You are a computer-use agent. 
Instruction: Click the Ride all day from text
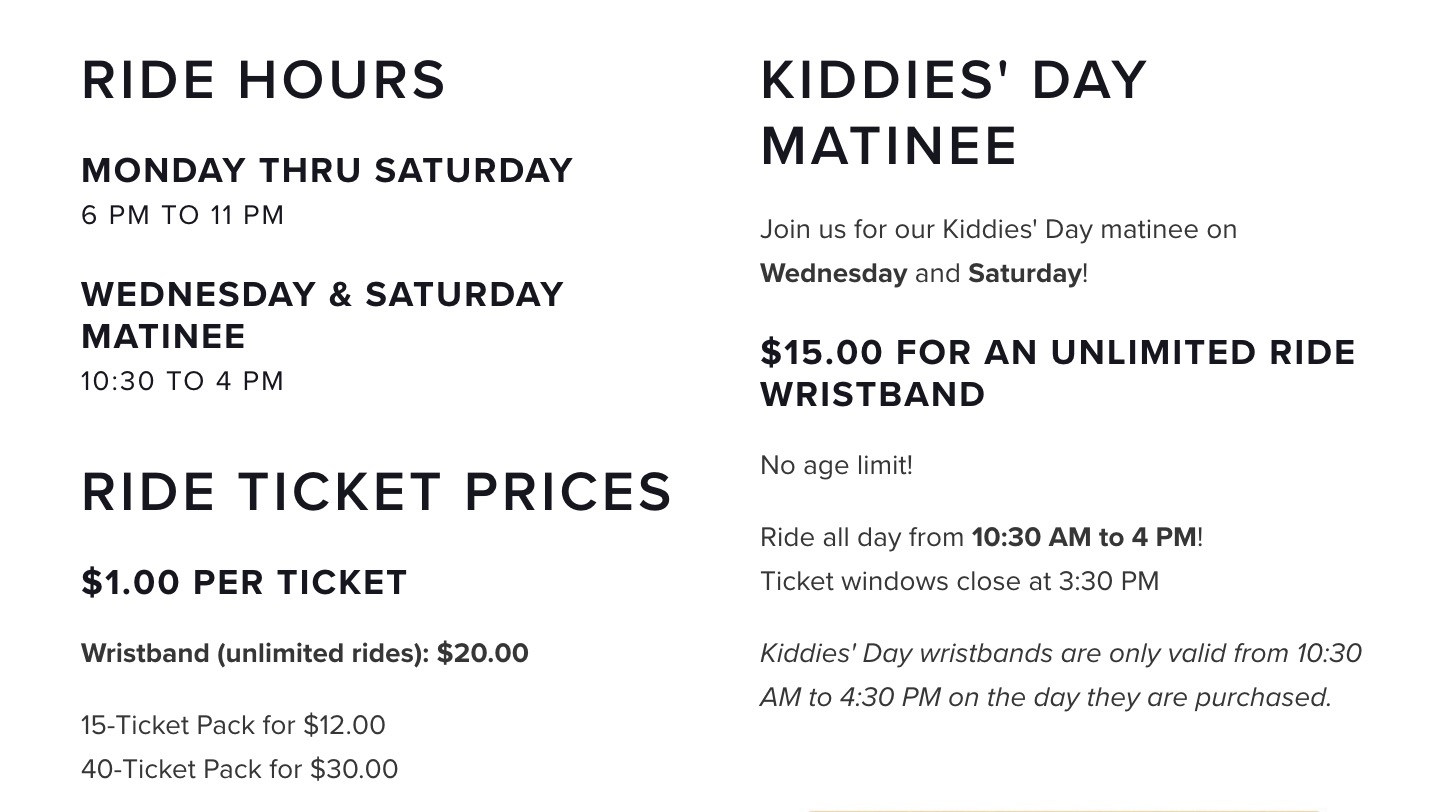point(863,537)
